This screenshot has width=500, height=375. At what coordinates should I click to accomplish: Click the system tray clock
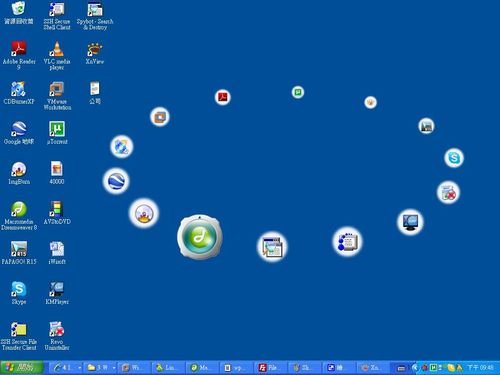(x=480, y=368)
